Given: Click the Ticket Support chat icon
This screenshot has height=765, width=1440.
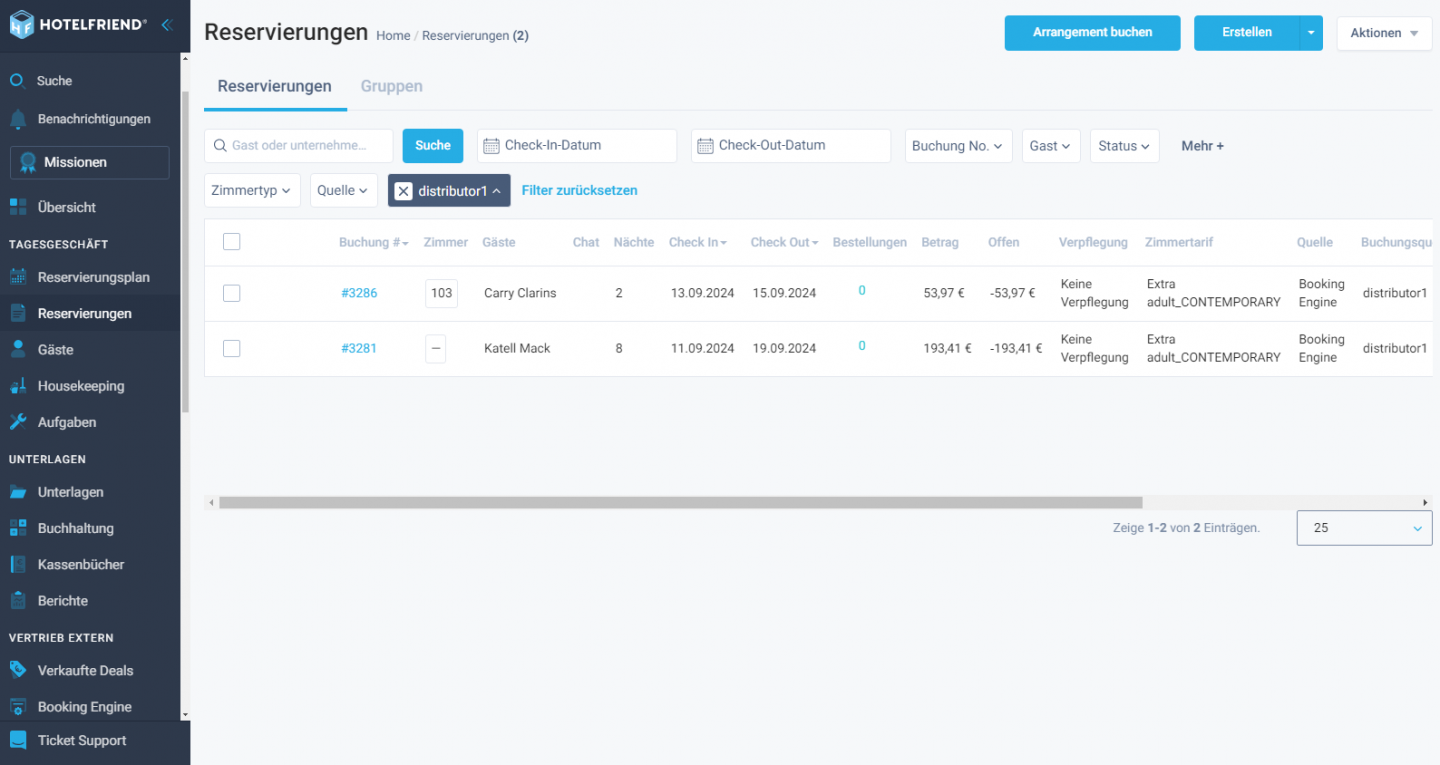Looking at the screenshot, I should point(18,740).
